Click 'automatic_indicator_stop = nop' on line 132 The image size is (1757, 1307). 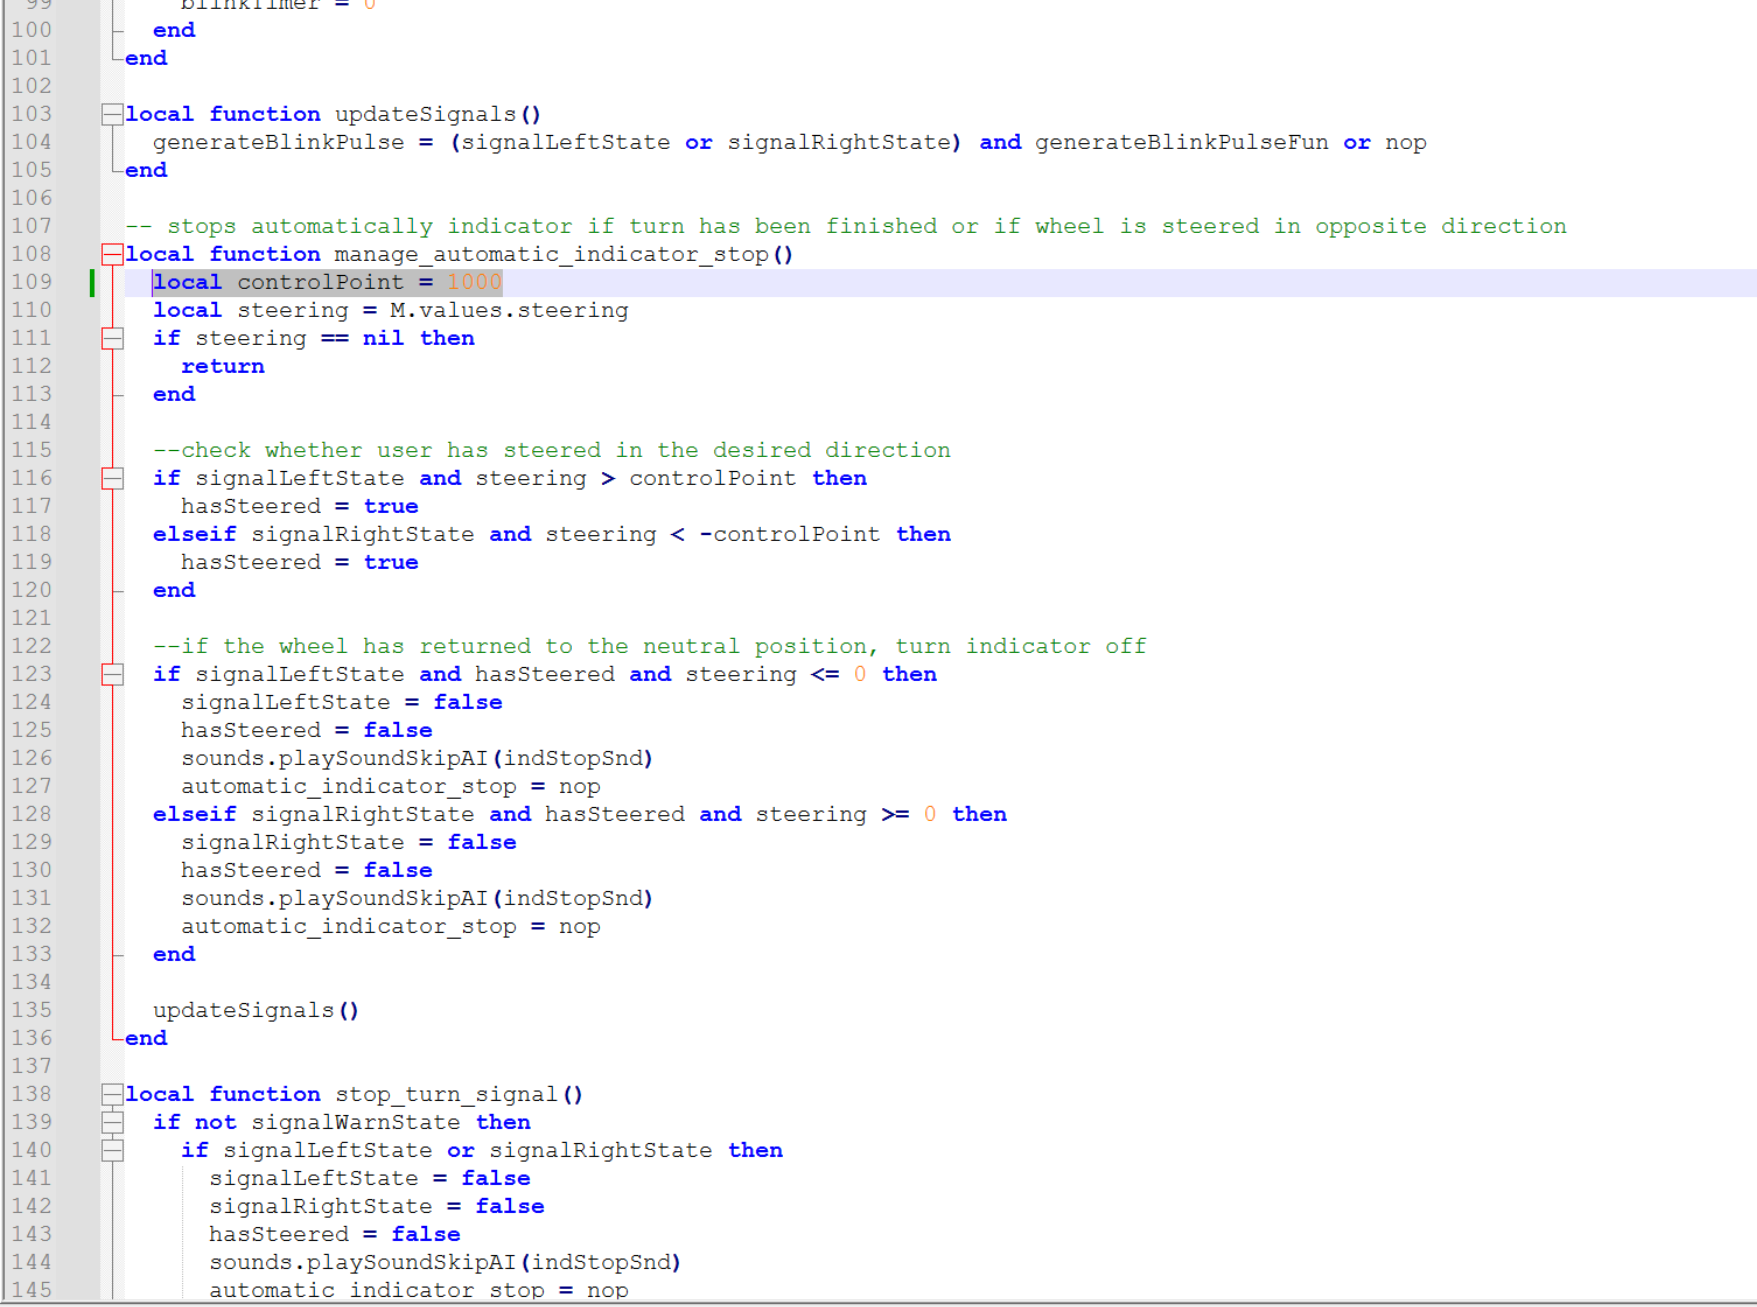(391, 926)
